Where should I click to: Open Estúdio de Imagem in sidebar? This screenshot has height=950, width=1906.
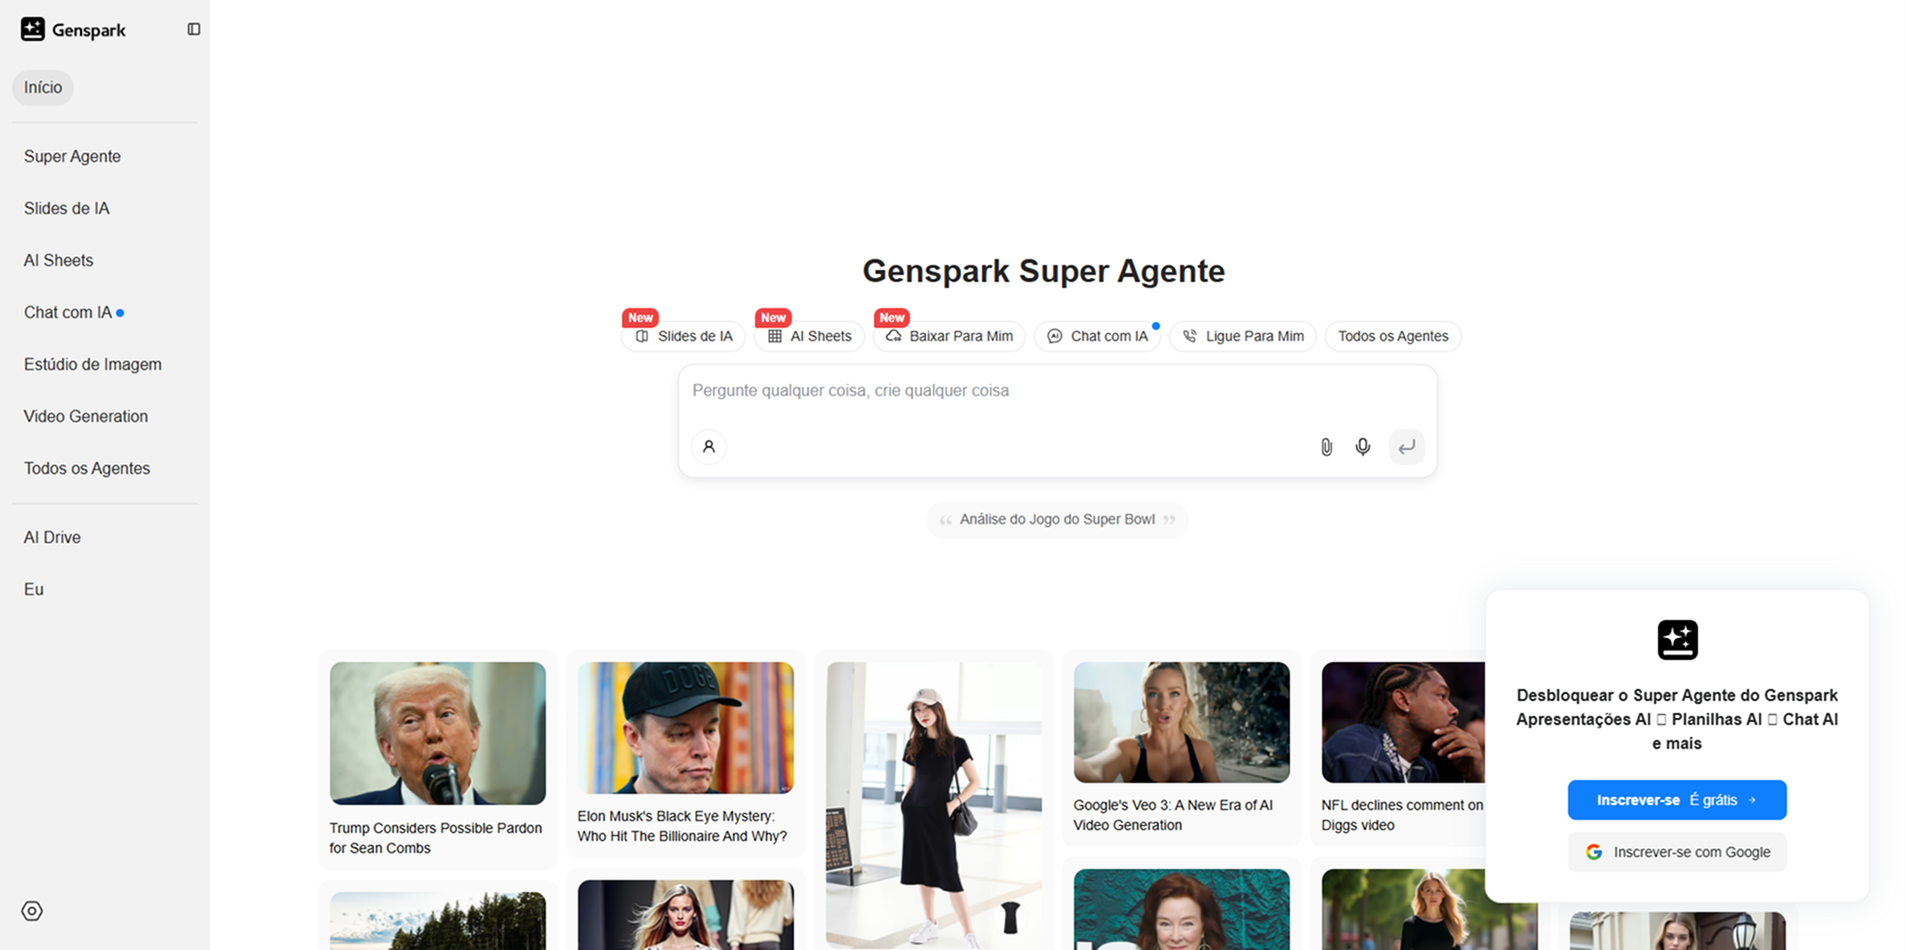pyautogui.click(x=93, y=364)
